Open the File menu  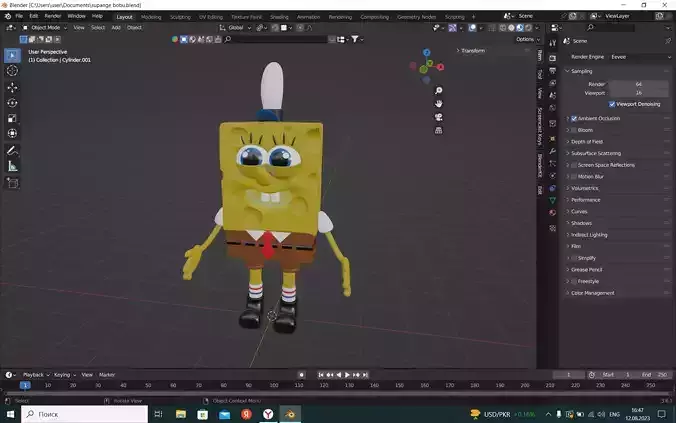[x=19, y=16]
